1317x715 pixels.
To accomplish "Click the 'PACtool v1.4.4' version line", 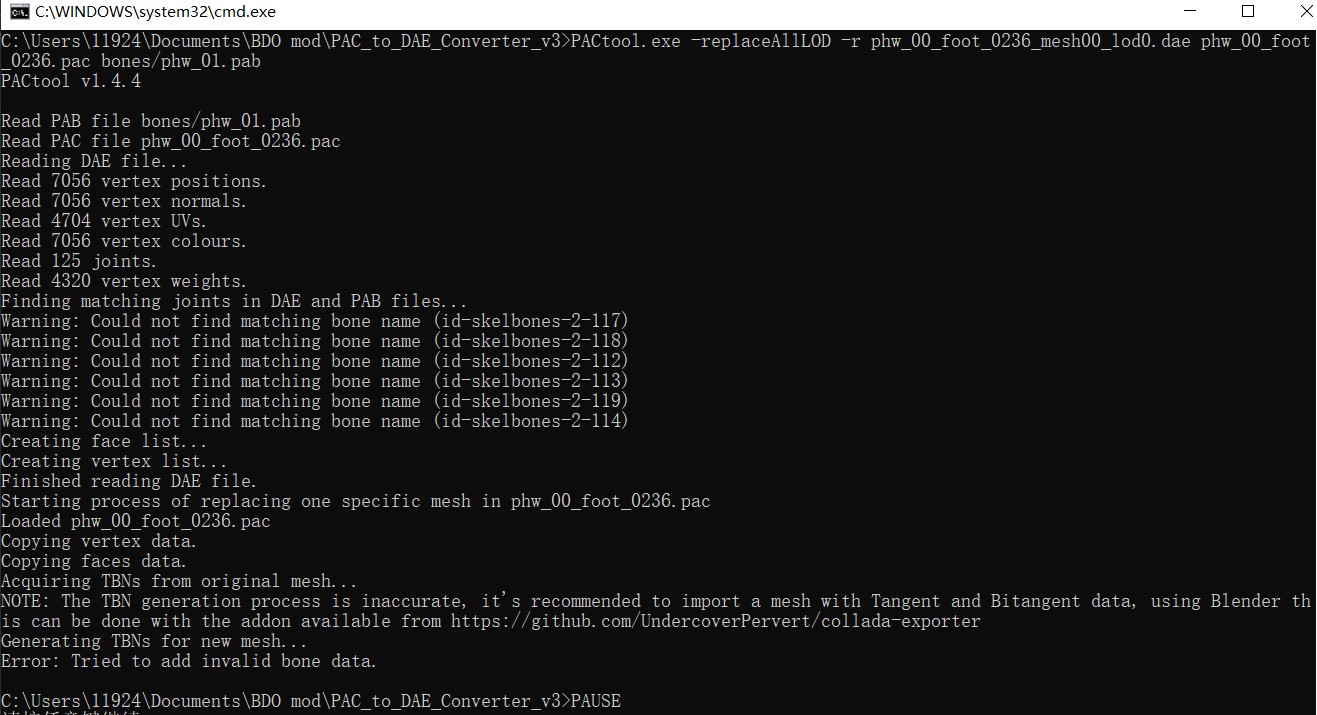I will point(71,81).
